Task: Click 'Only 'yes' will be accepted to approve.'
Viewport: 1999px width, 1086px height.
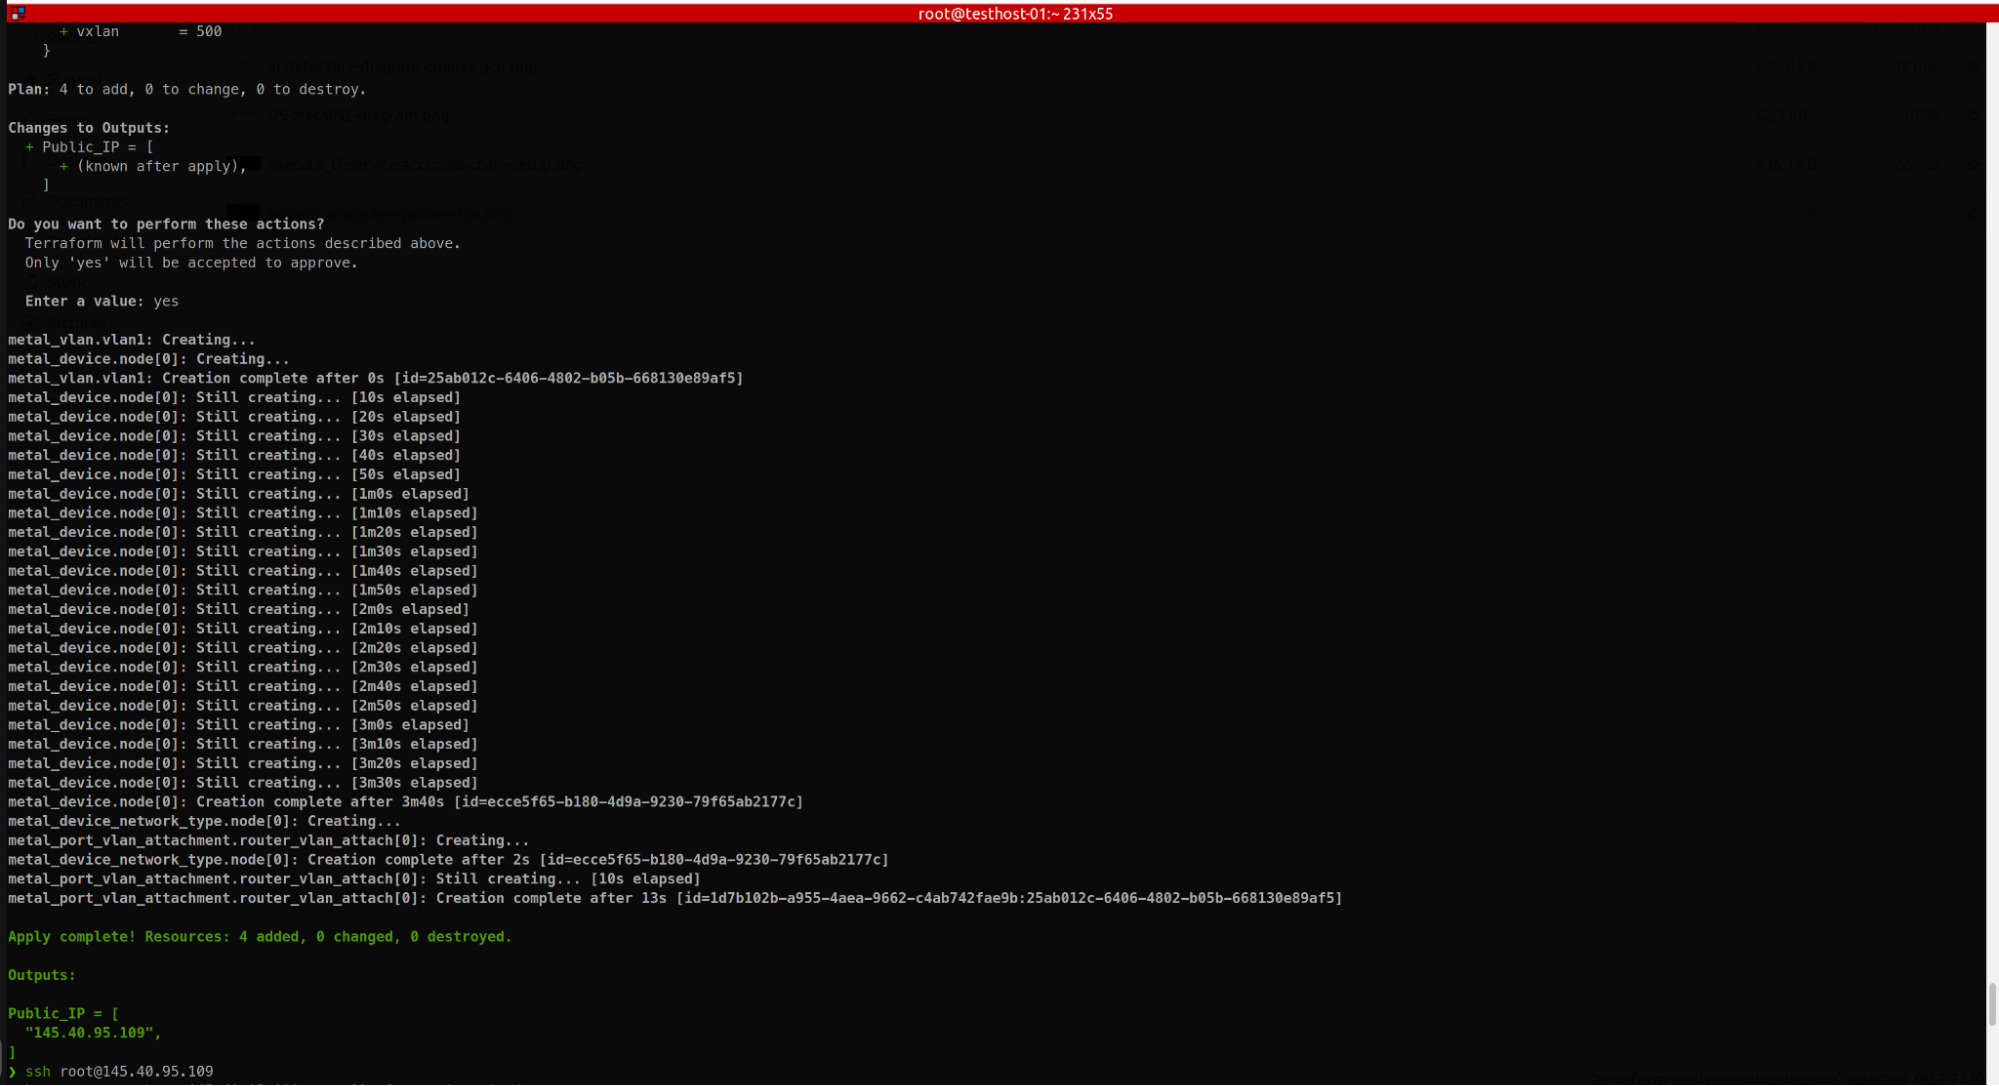Action: coord(191,263)
